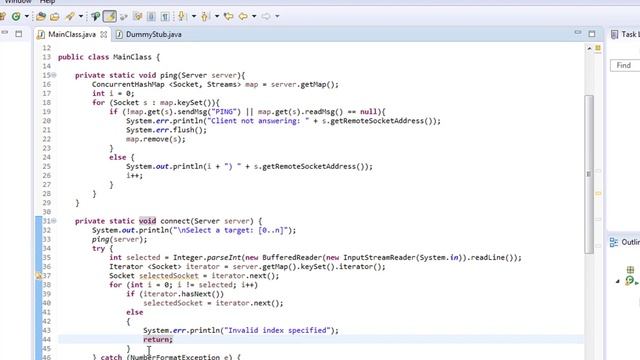Click the yellow warning mark in overview ruler
This screenshot has height=360, width=640.
point(598,193)
